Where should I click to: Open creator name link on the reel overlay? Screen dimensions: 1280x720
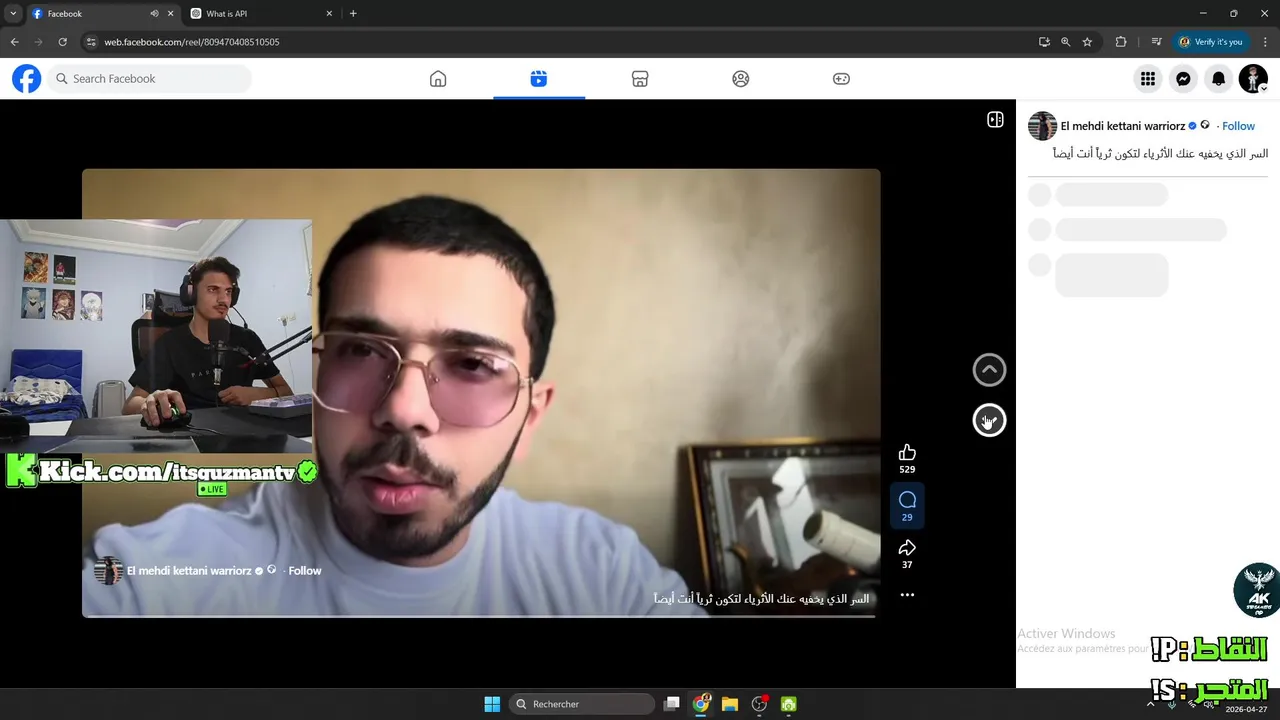pyautogui.click(x=189, y=571)
